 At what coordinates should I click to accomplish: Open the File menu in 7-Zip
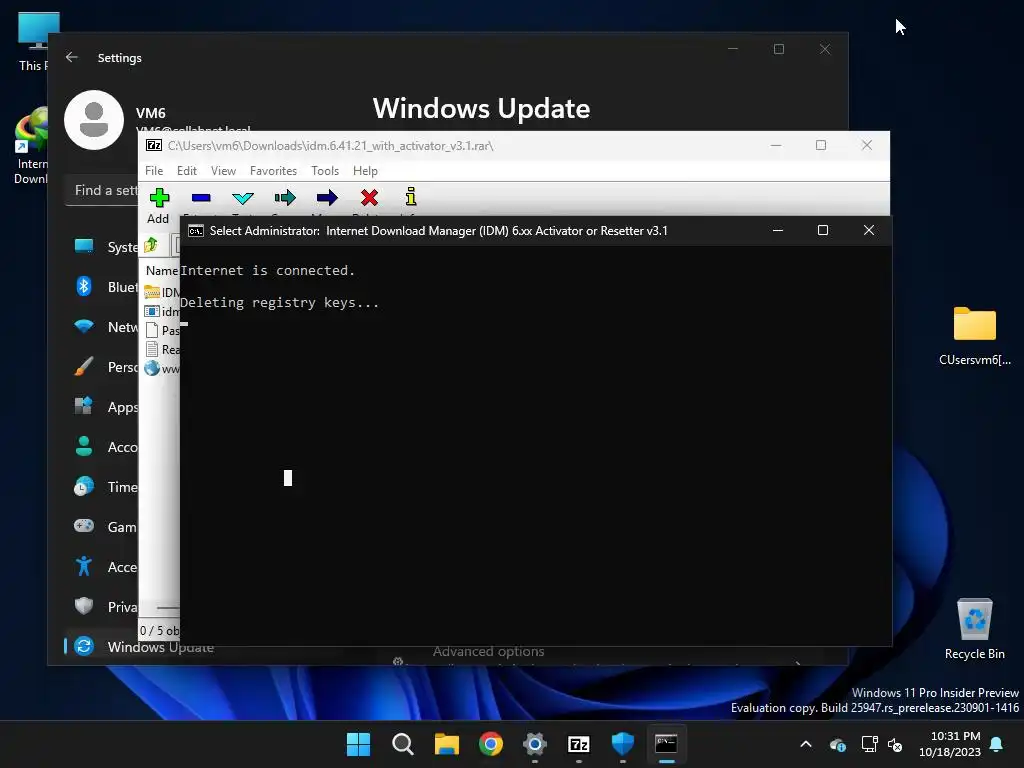point(154,170)
